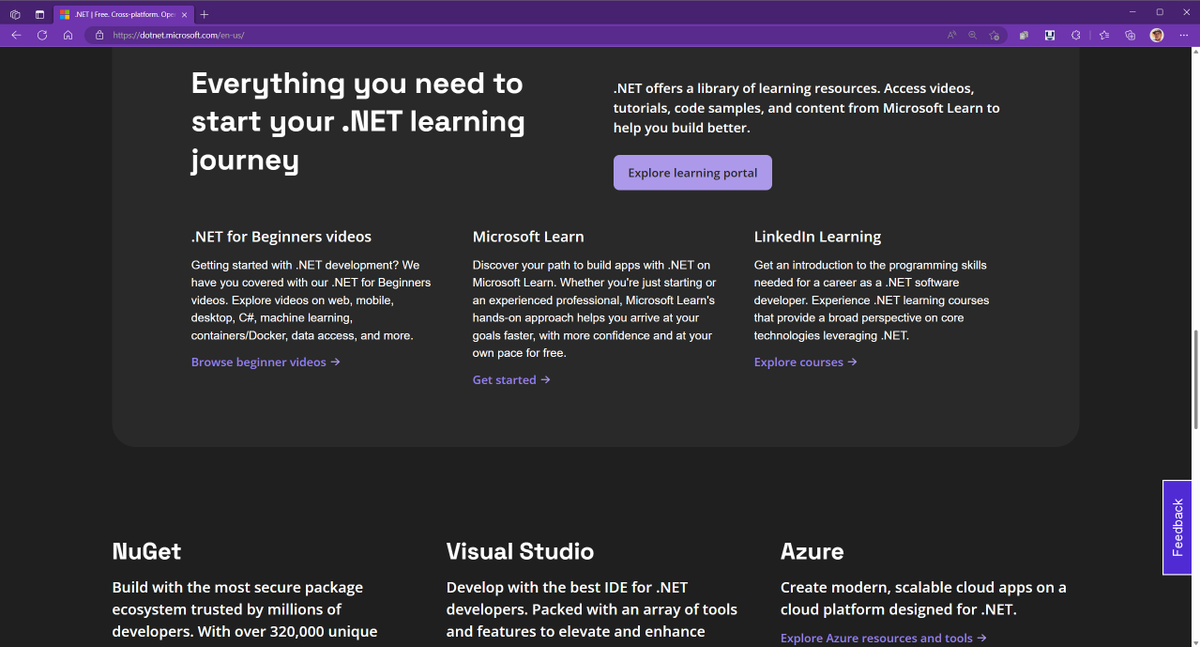Click the Everything you need to start heading
The width and height of the screenshot is (1200, 647).
[x=358, y=122]
